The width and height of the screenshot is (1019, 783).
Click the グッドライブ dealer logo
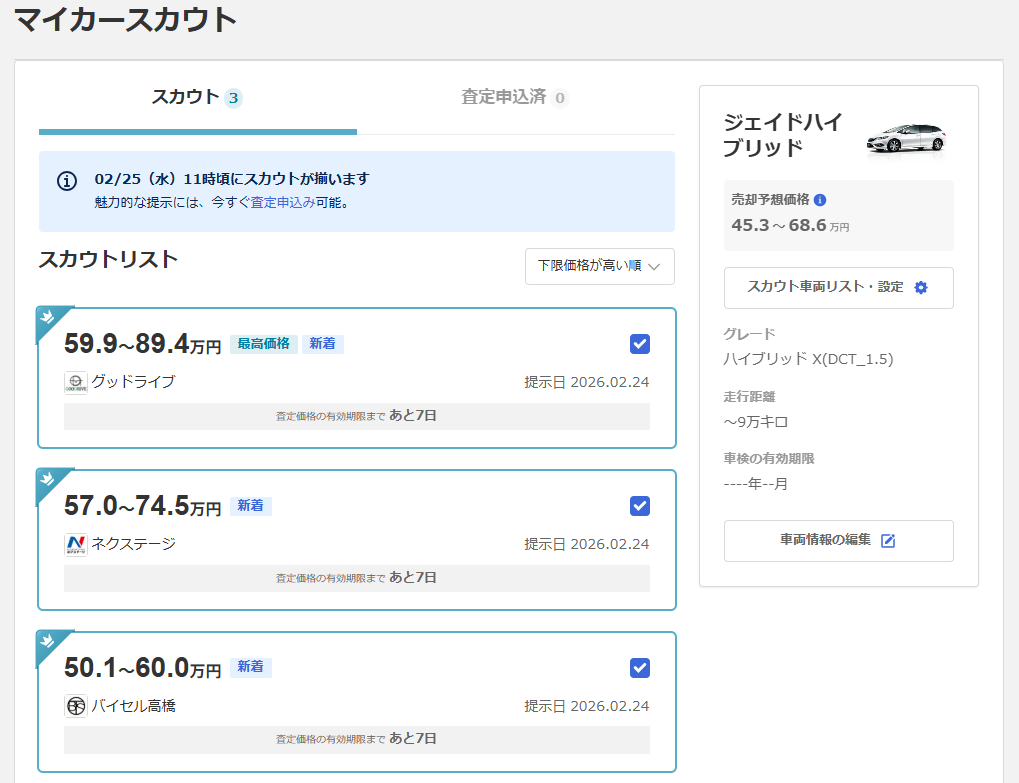[76, 382]
